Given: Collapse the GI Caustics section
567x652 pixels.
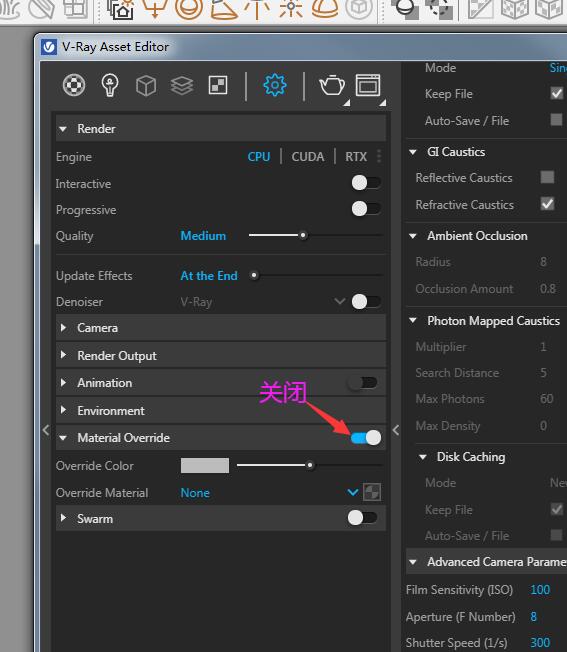Looking at the screenshot, I should click(413, 152).
